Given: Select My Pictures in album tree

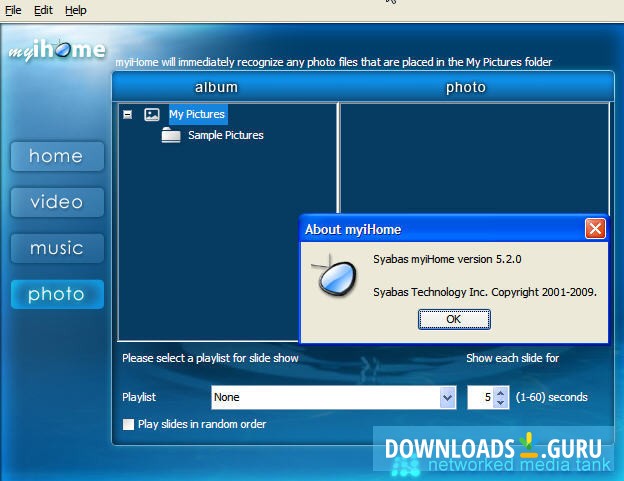Looking at the screenshot, I should click(197, 114).
